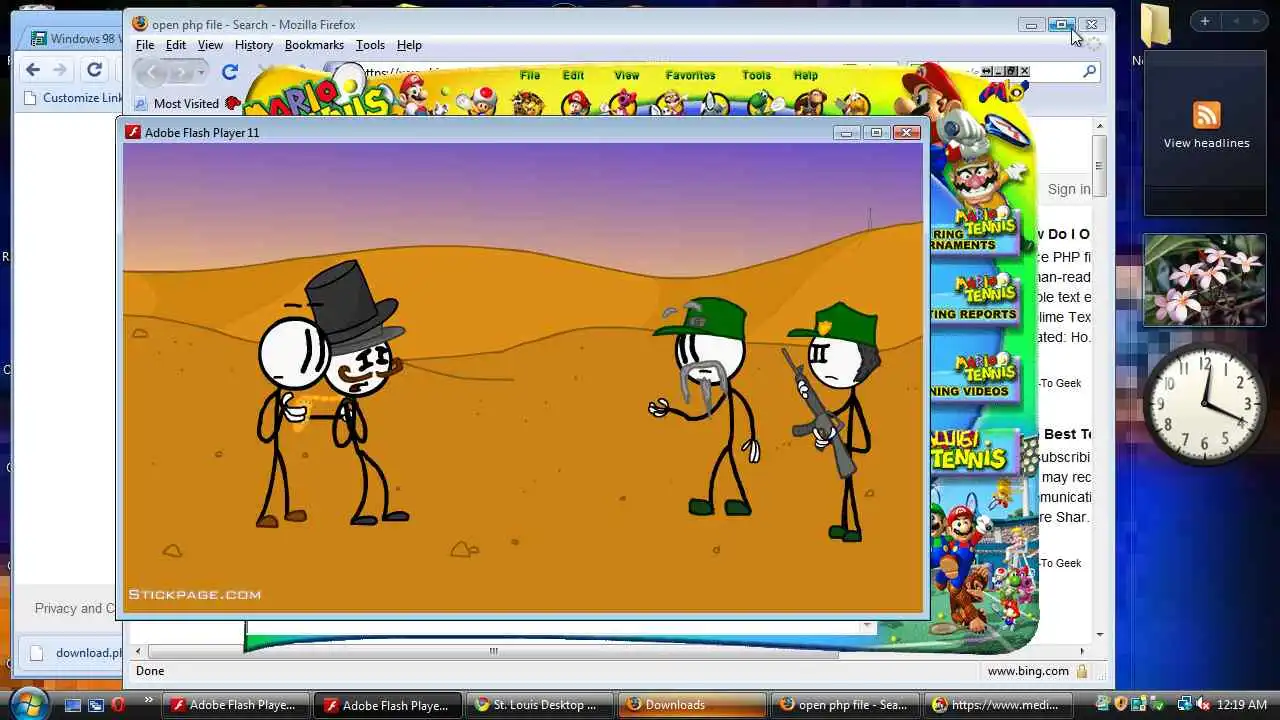Open the Firefox File menu
This screenshot has height=720, width=1280.
click(145, 45)
